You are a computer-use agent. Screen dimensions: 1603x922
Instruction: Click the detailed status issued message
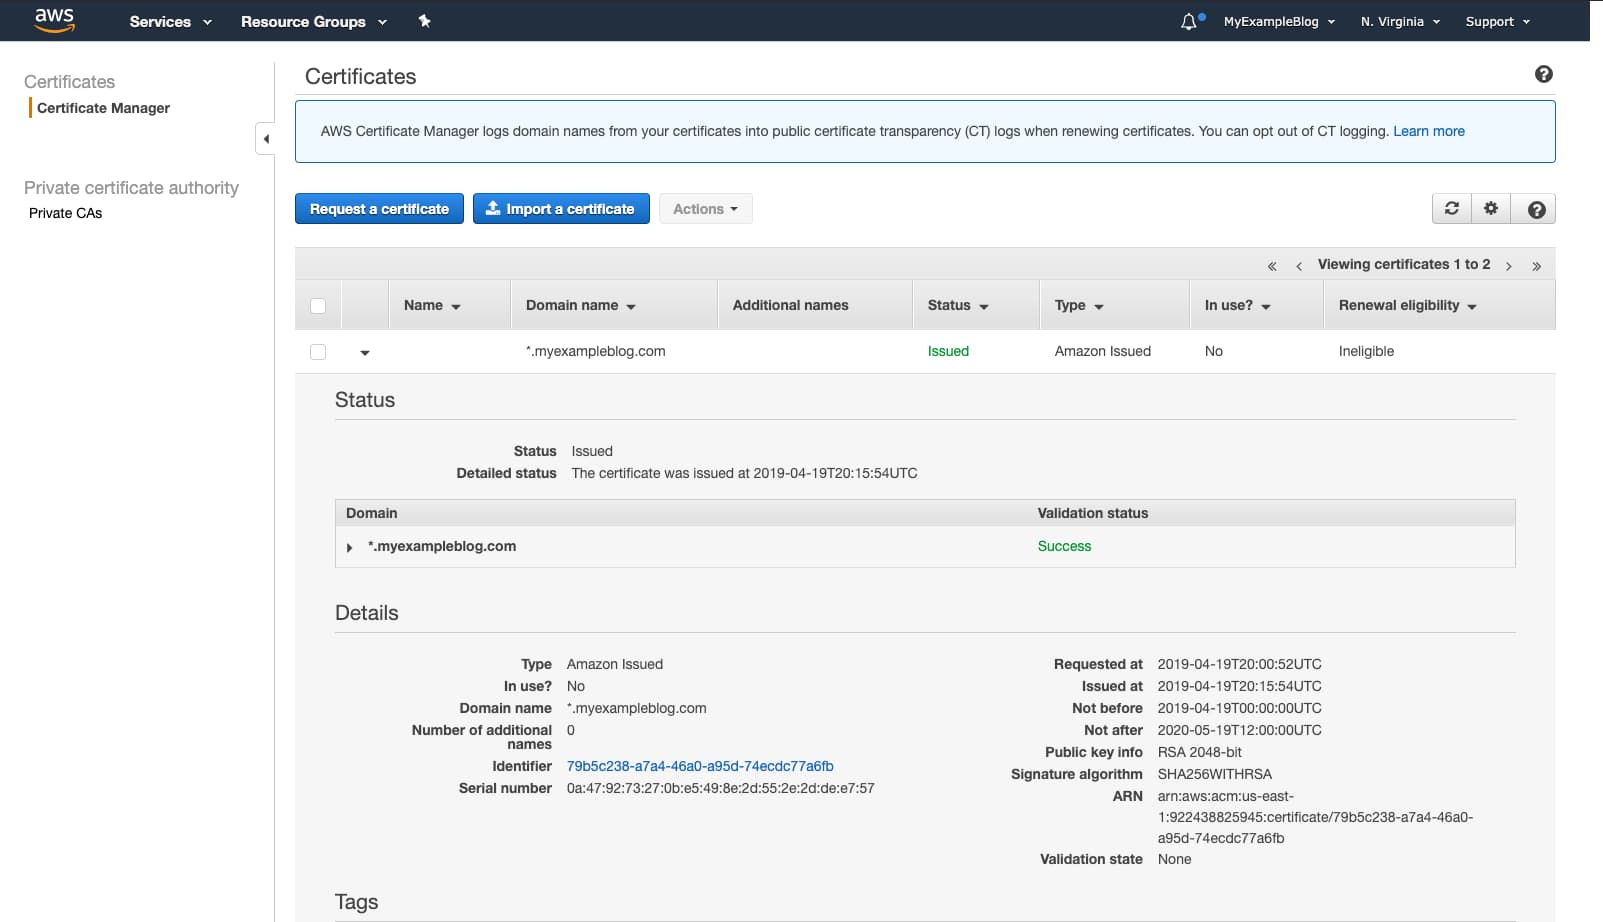[x=744, y=473]
